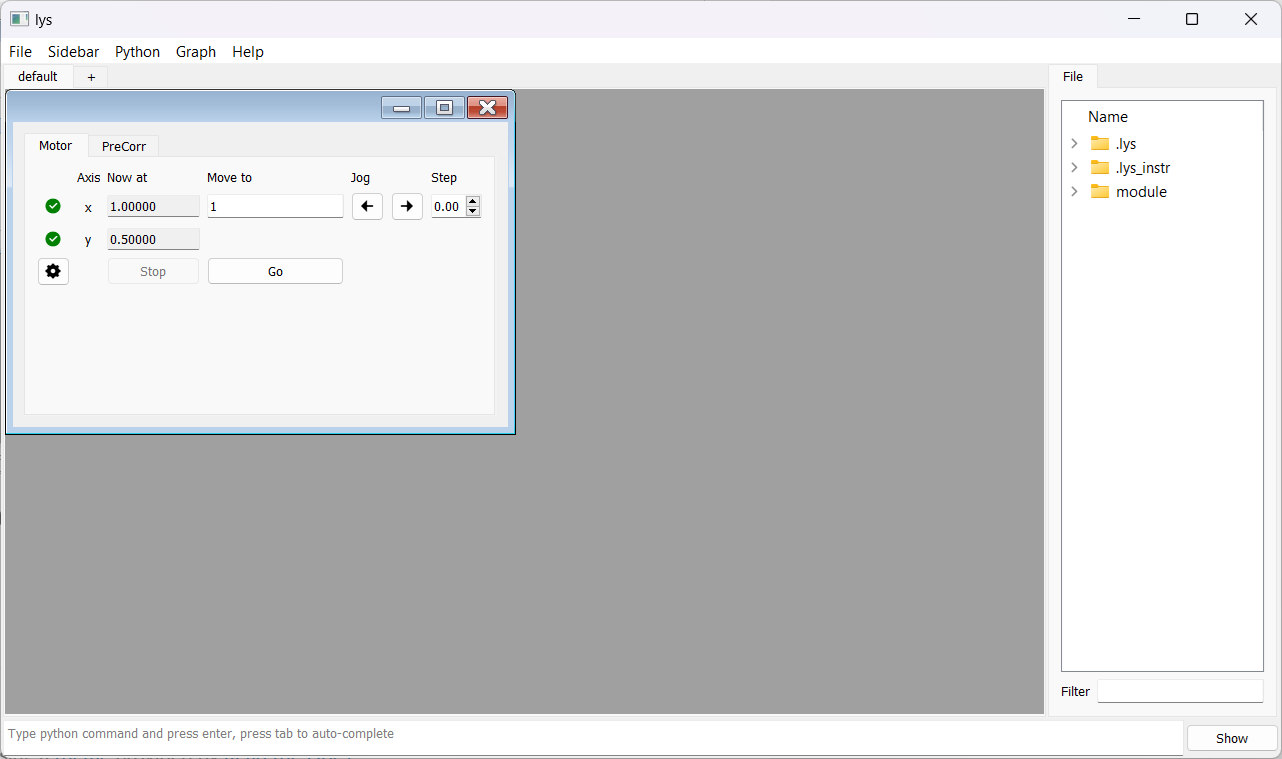Increase Step value with up arrow
Screen dimensions: 1282x759
(473, 201)
